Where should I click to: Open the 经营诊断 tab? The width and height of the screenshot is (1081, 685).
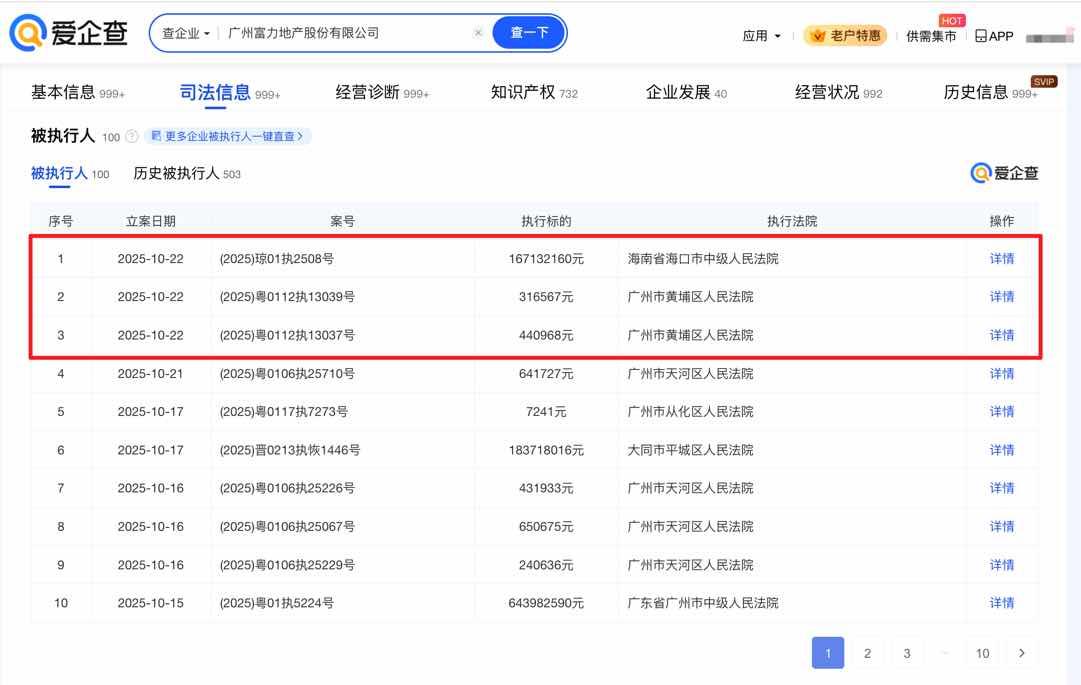point(382,92)
